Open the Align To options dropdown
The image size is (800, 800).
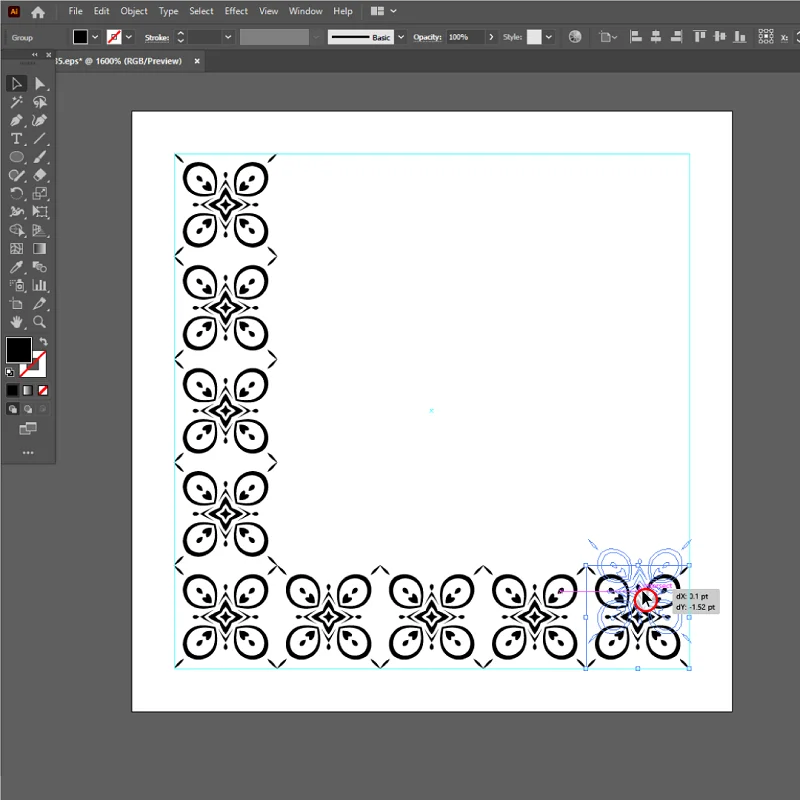[x=607, y=37]
